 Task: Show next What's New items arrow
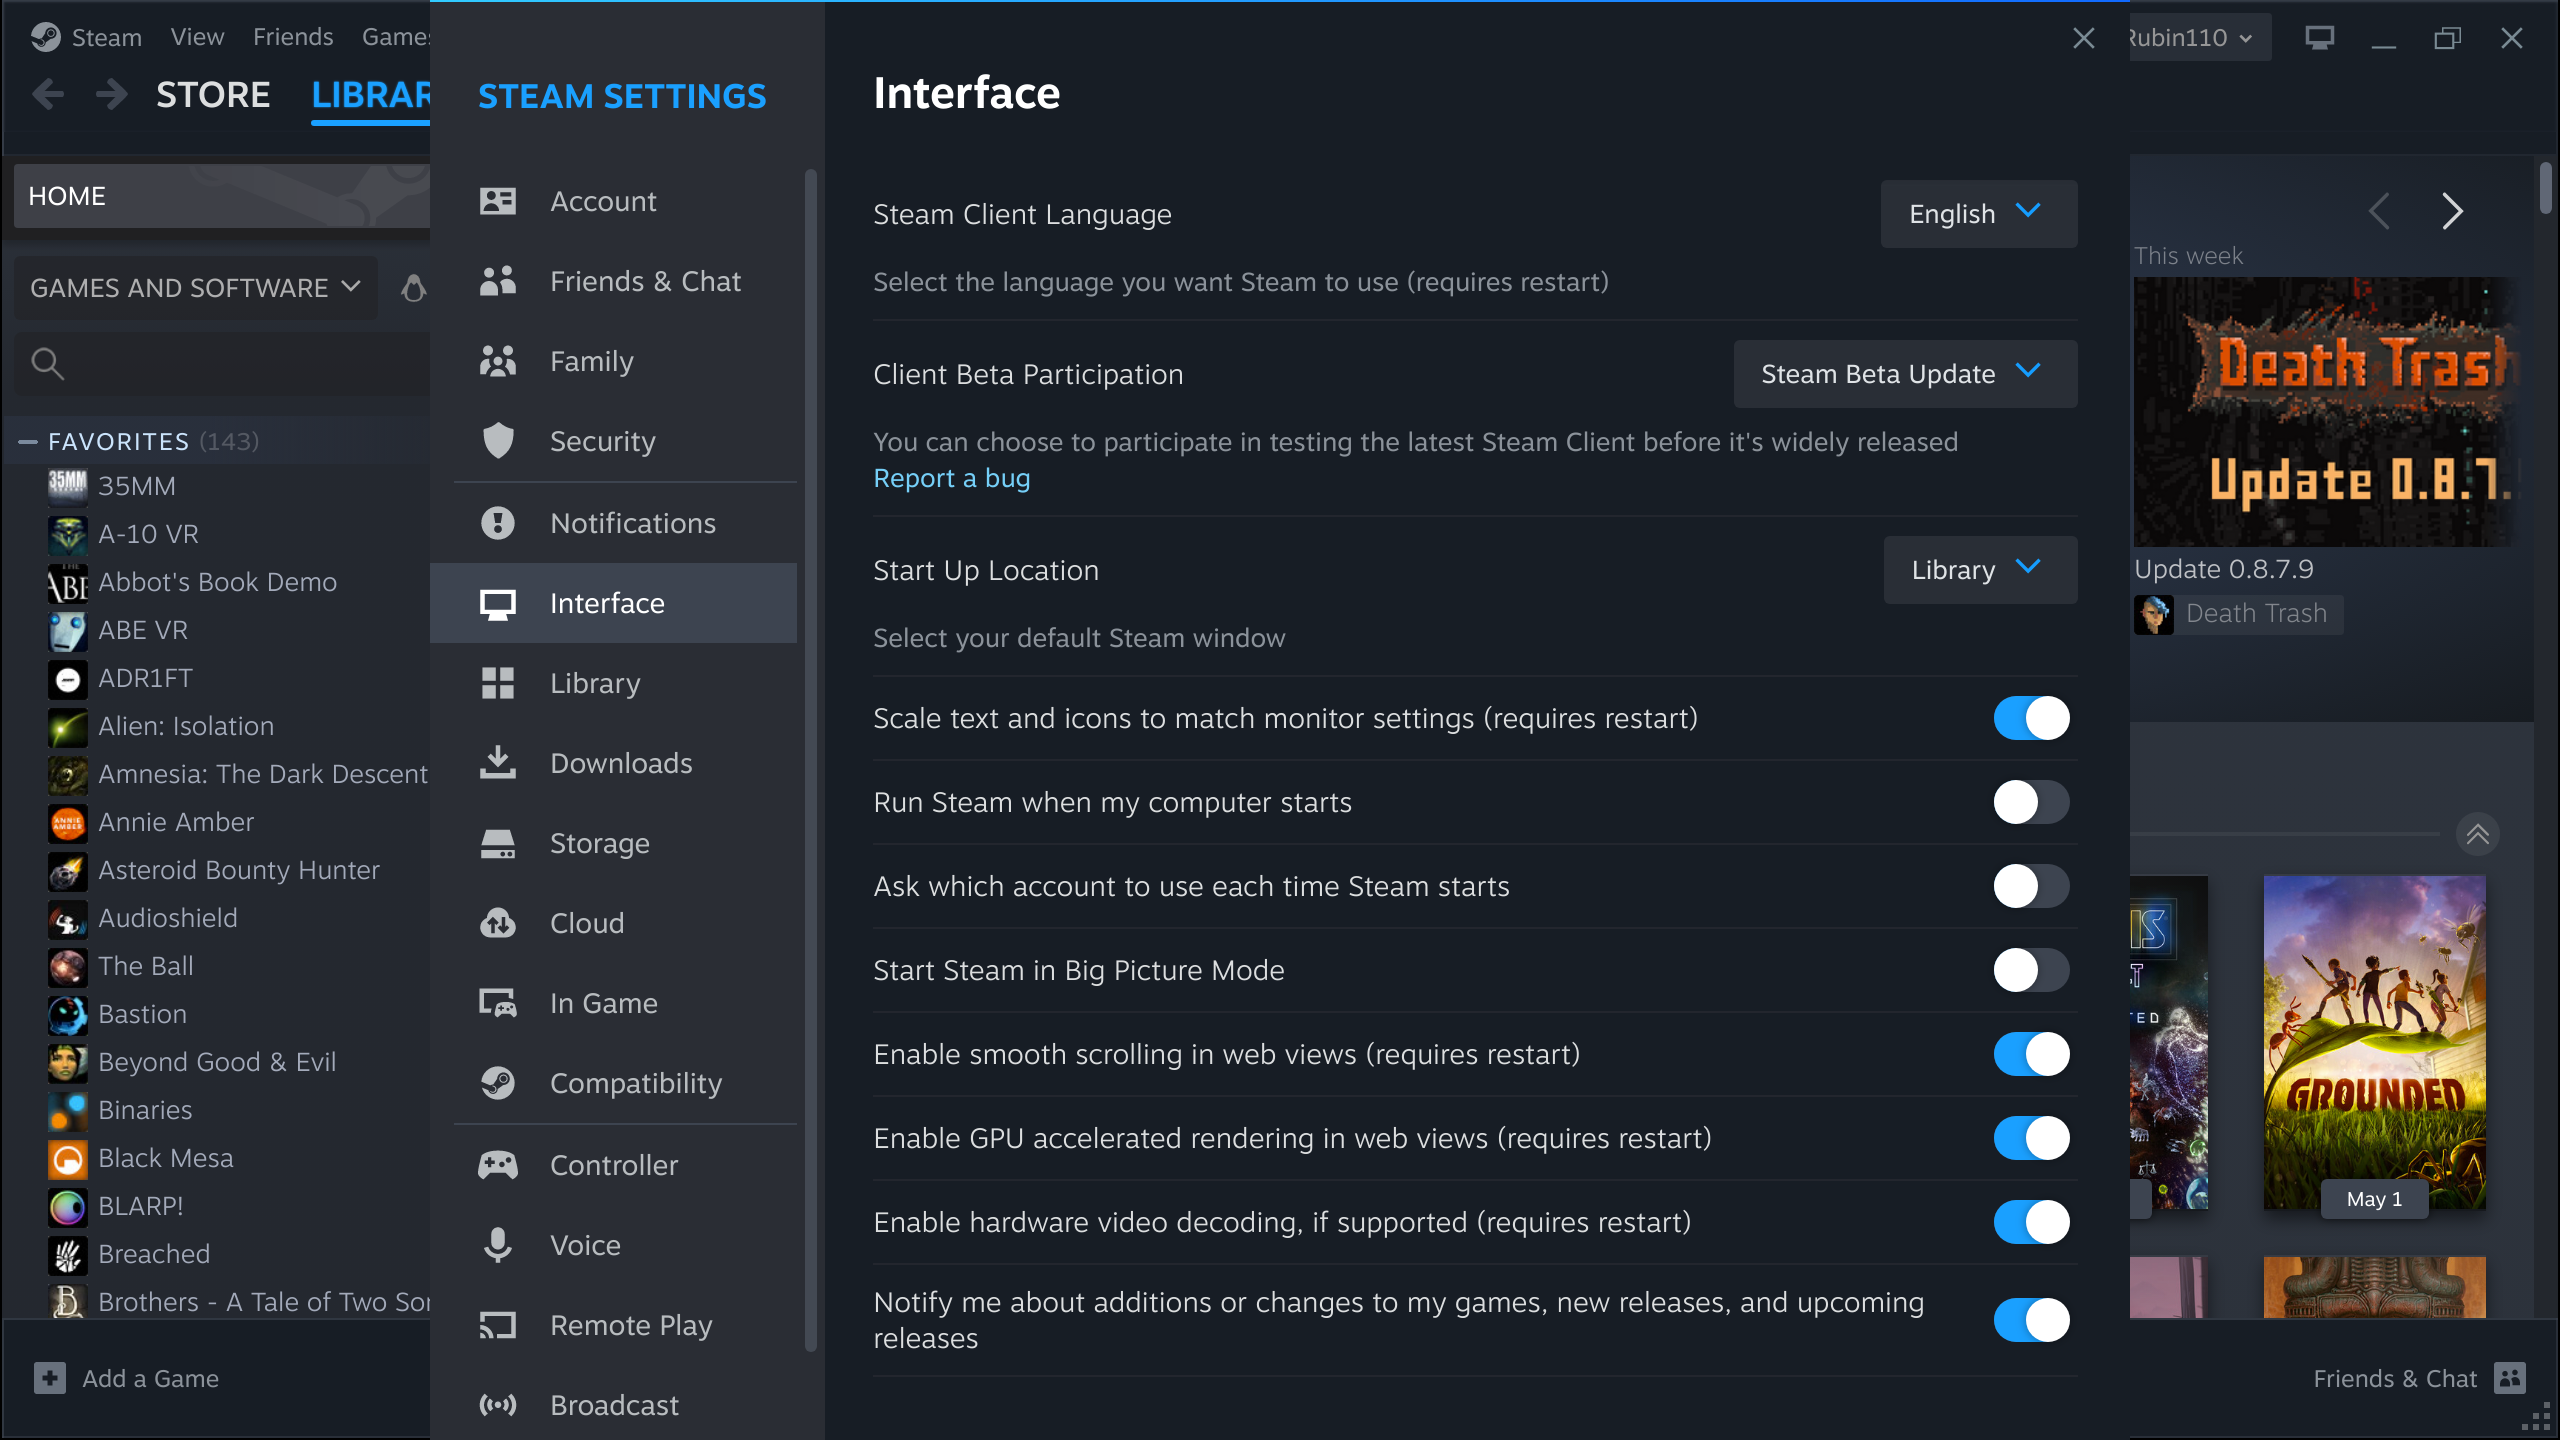[2451, 211]
